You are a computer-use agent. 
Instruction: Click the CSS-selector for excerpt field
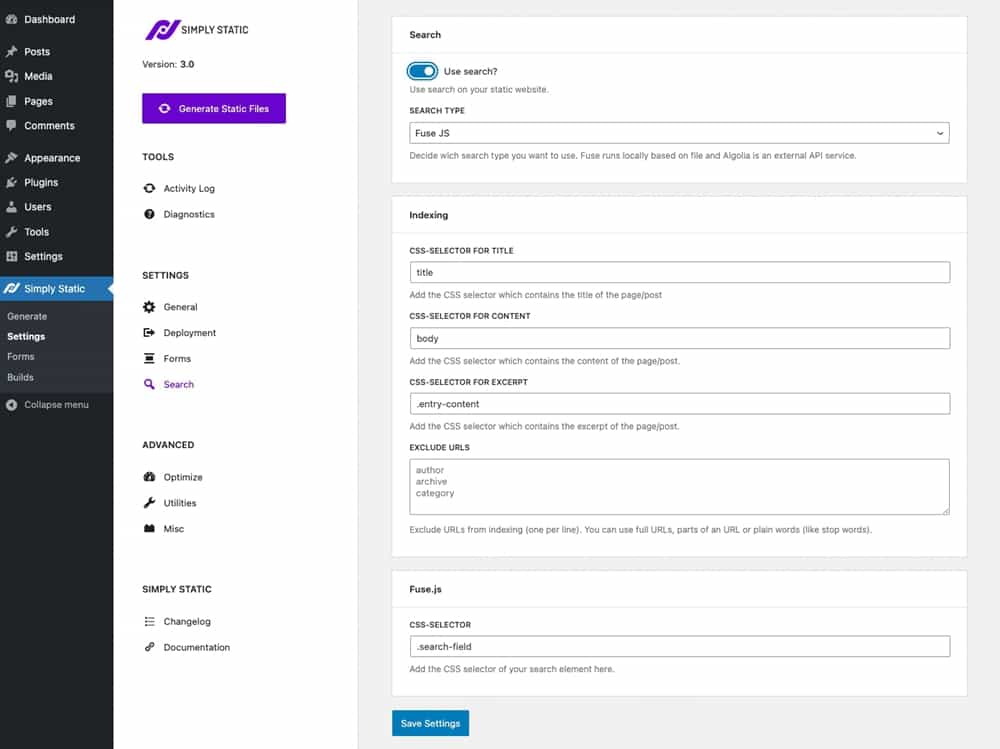[680, 404]
